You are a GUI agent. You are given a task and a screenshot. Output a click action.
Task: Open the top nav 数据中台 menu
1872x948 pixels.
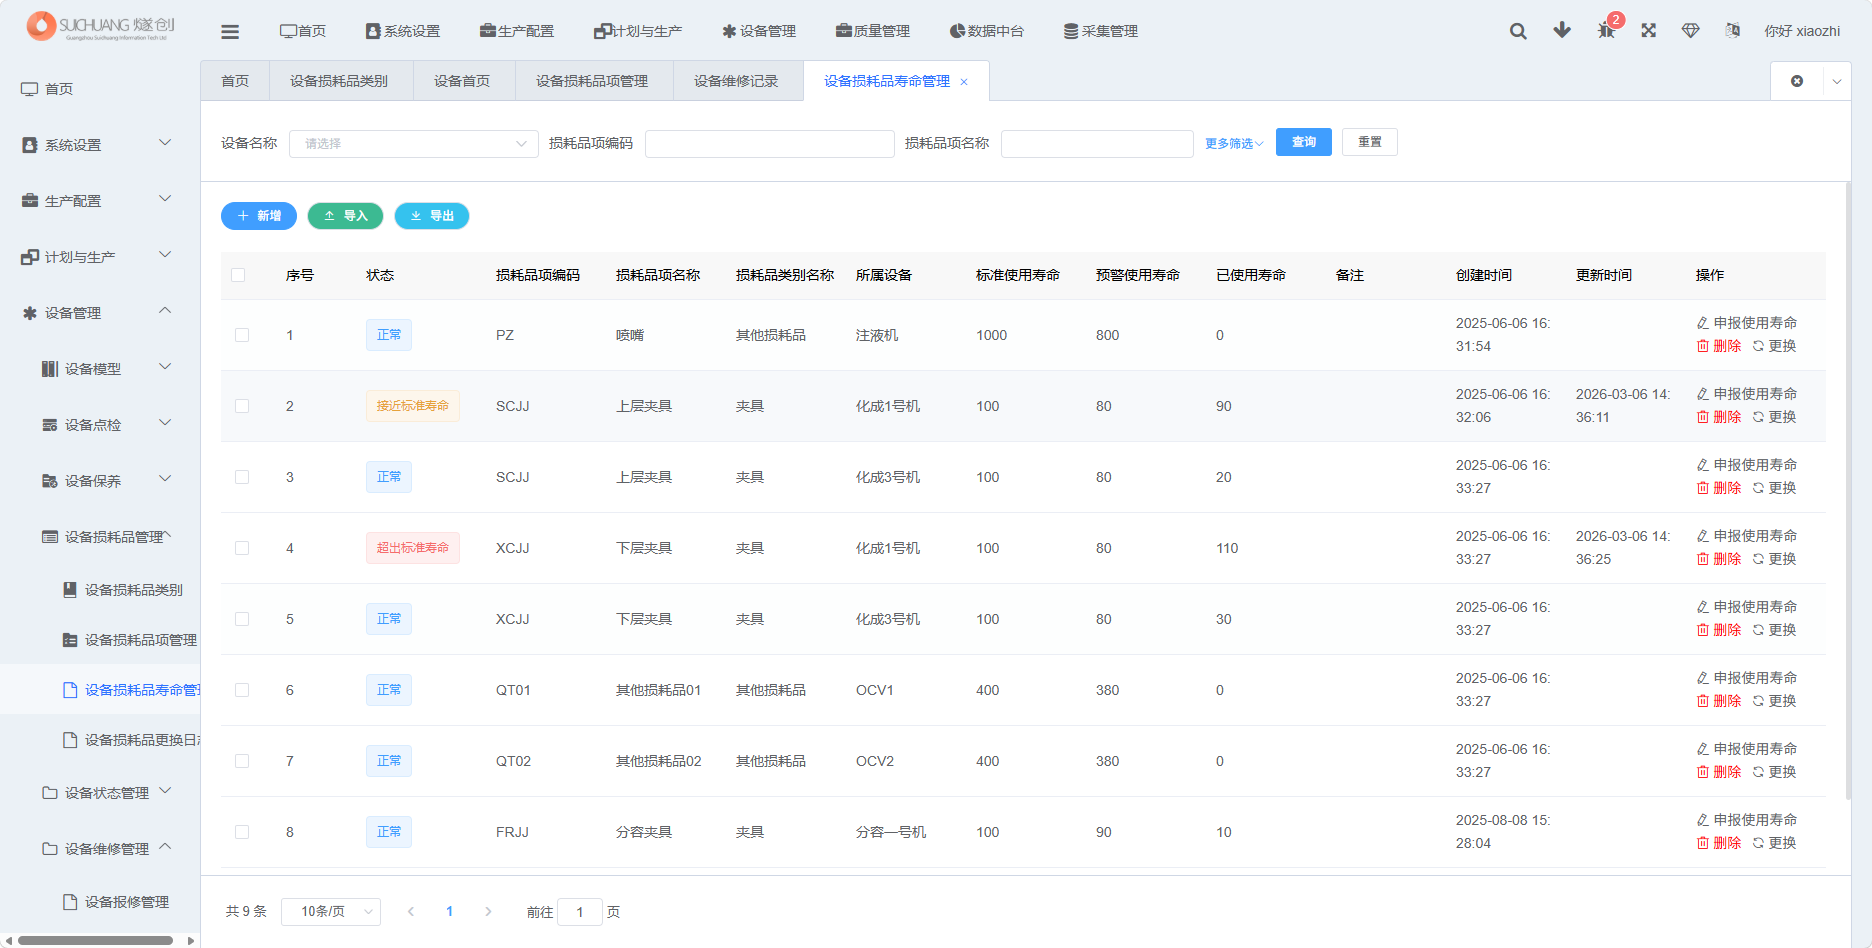tap(987, 31)
